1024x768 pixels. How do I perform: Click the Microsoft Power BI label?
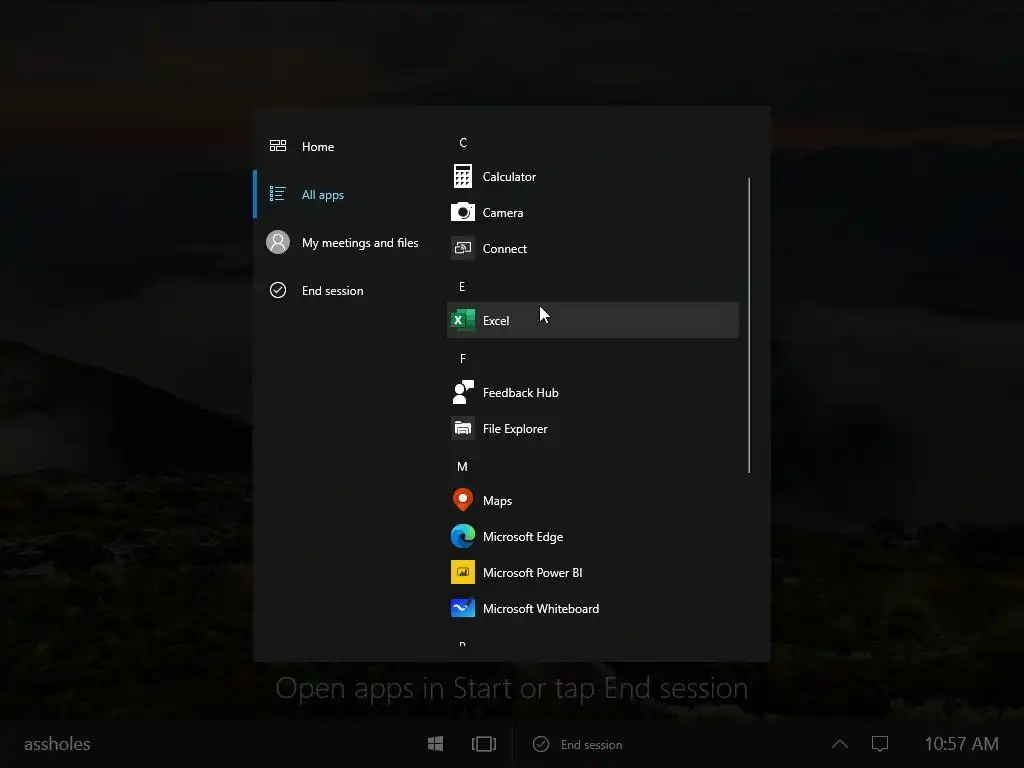(x=532, y=573)
